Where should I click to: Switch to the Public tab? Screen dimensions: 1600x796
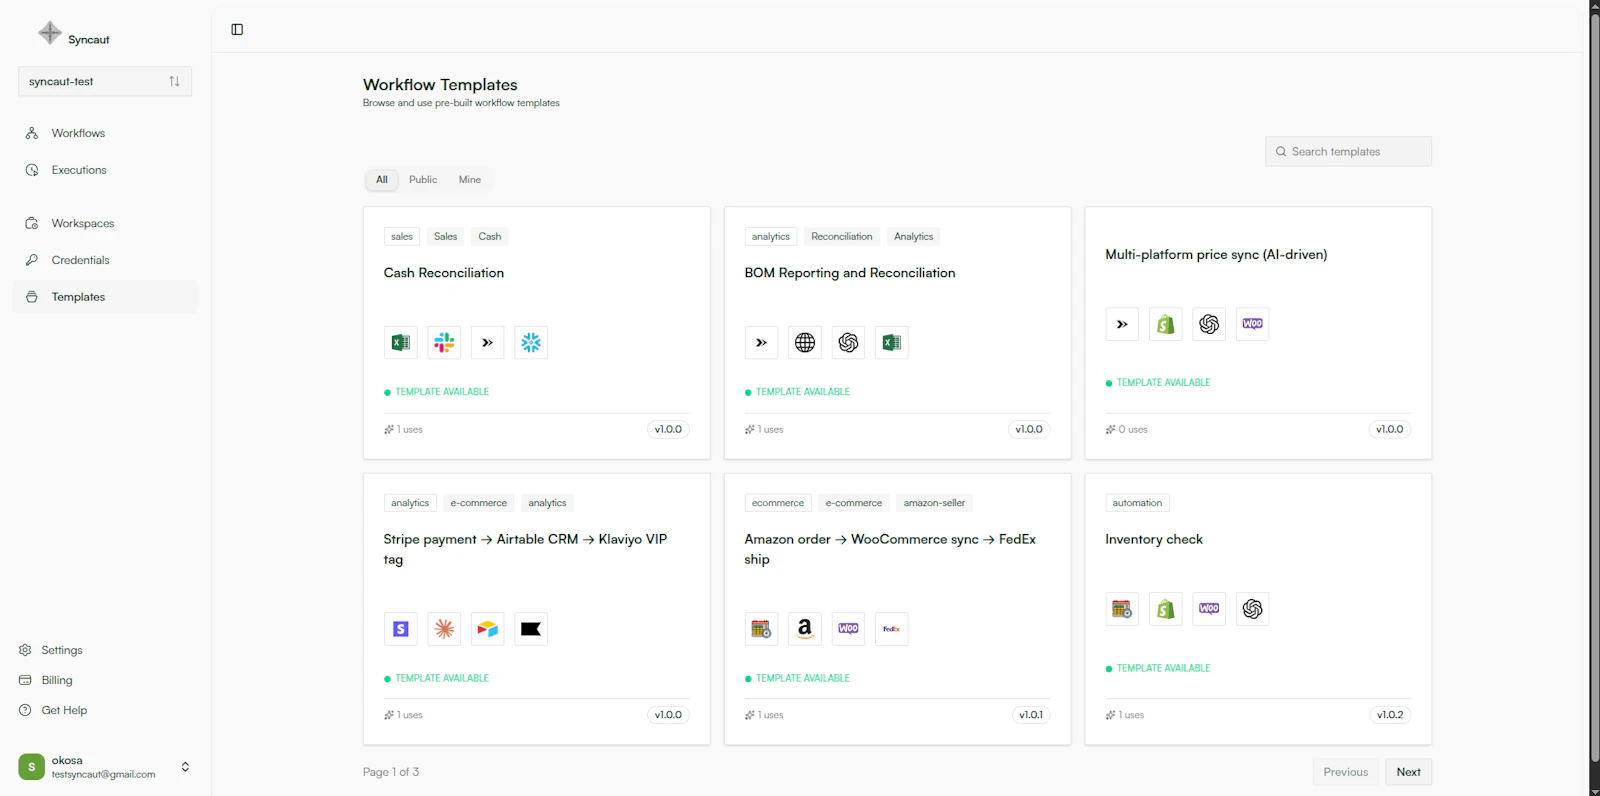(423, 180)
